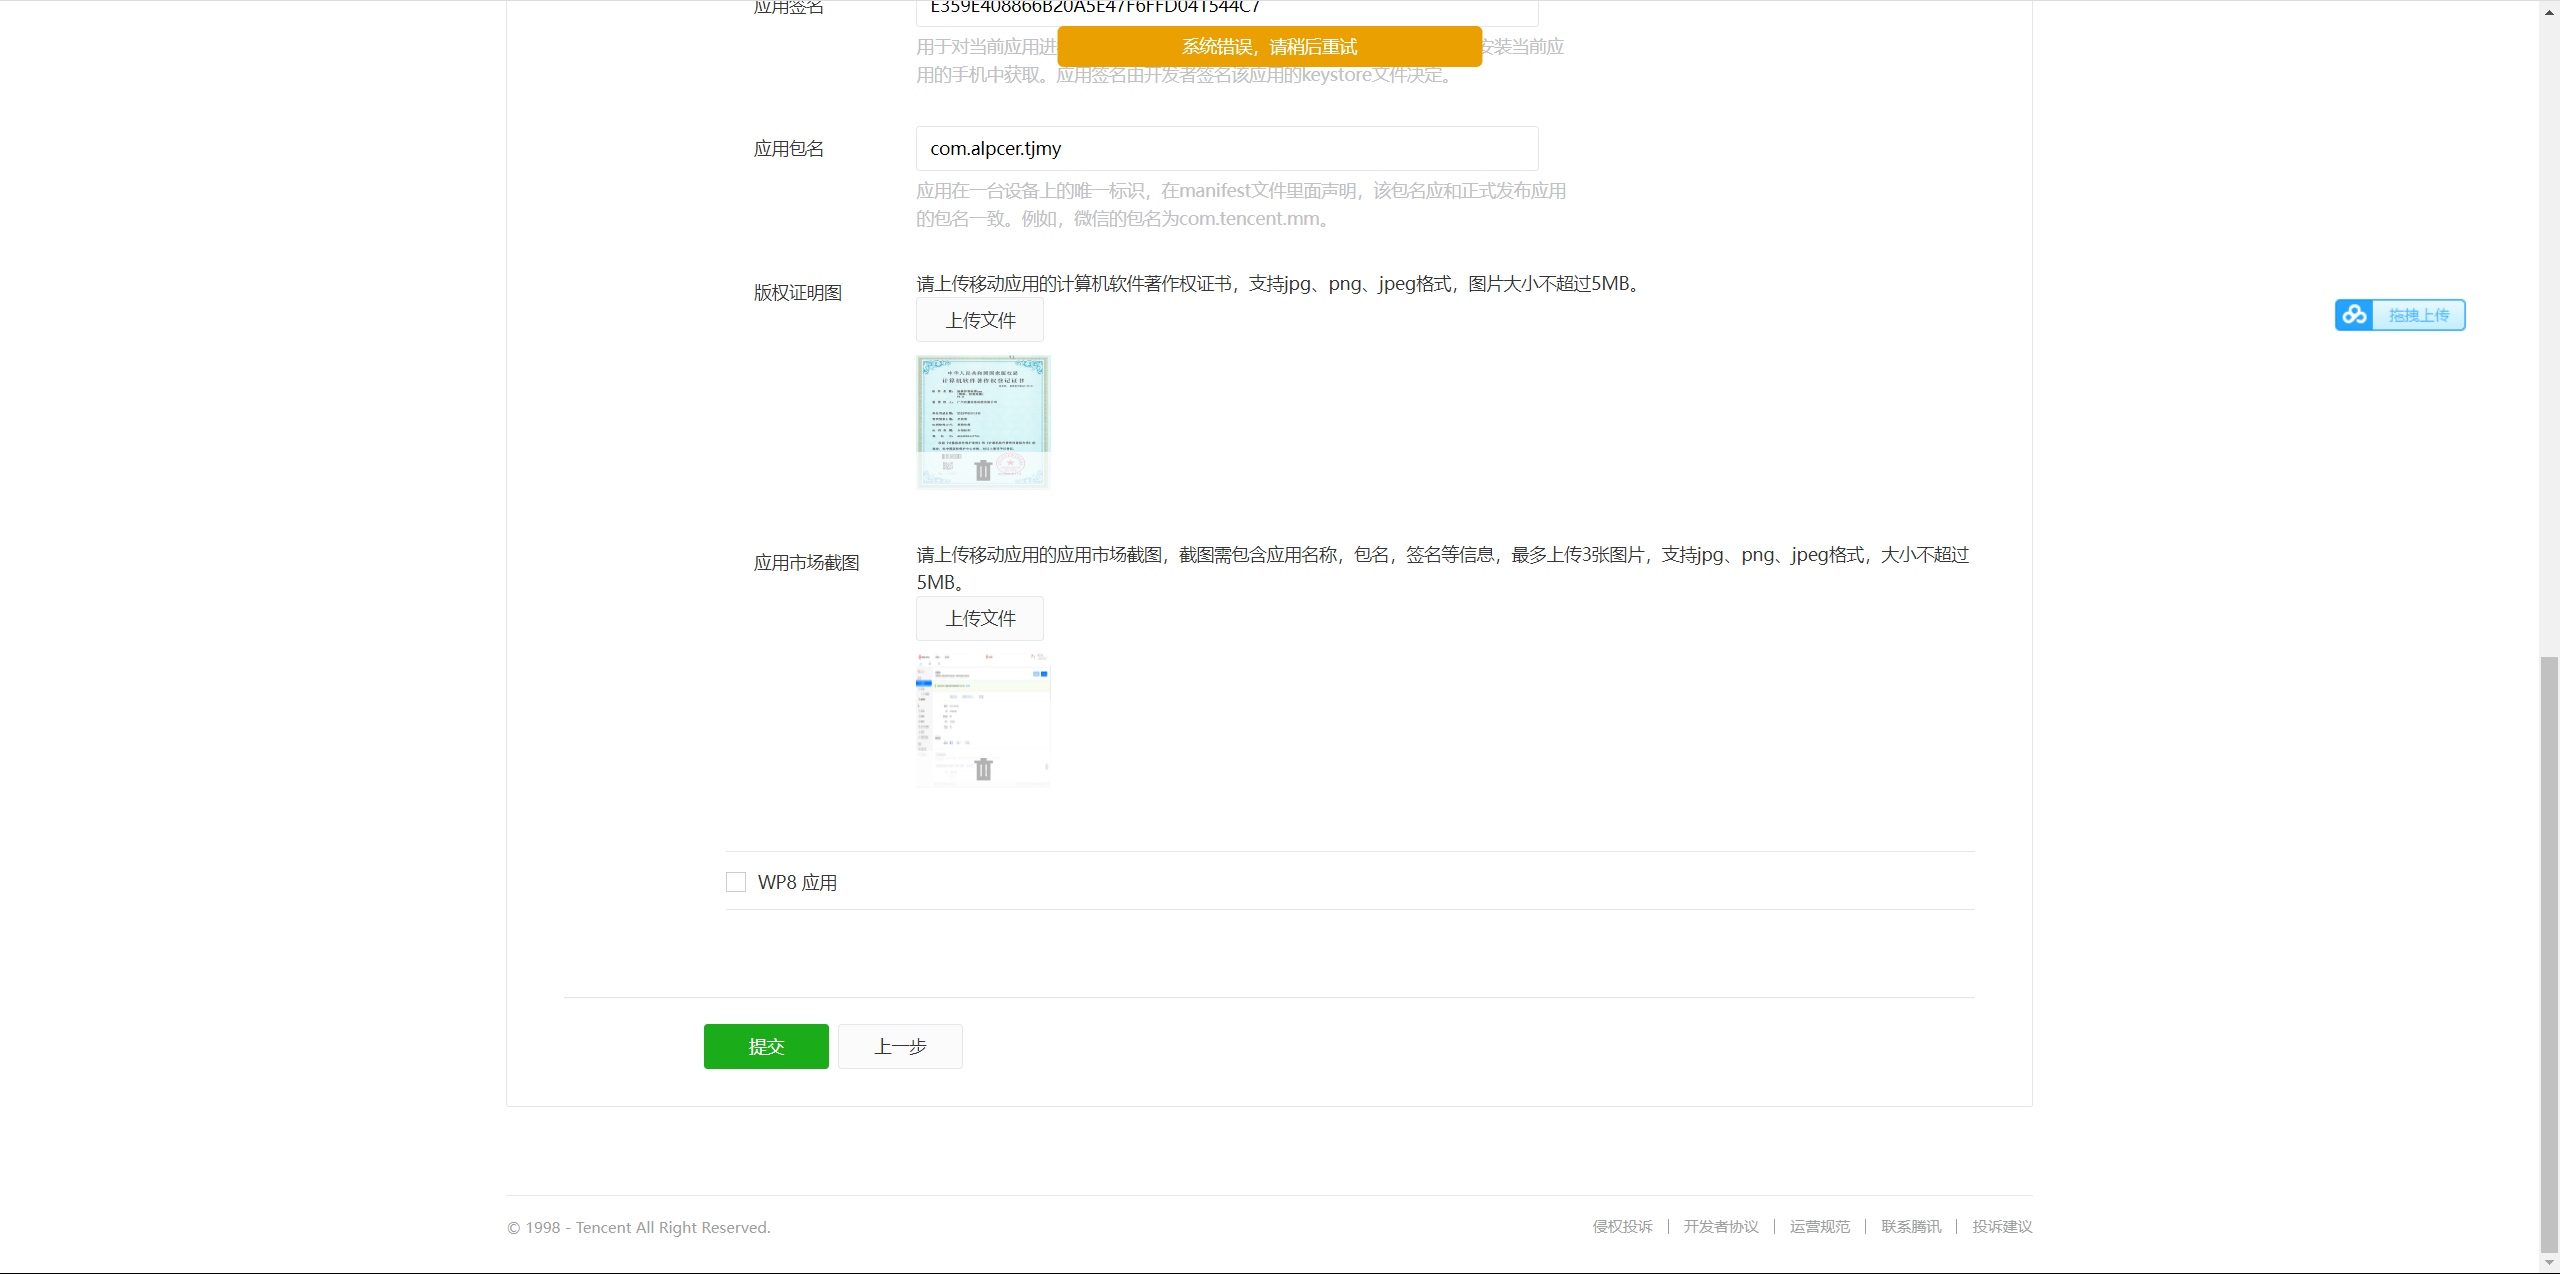
Task: Open the 侵权投诉 footer link
Action: [1622, 1226]
